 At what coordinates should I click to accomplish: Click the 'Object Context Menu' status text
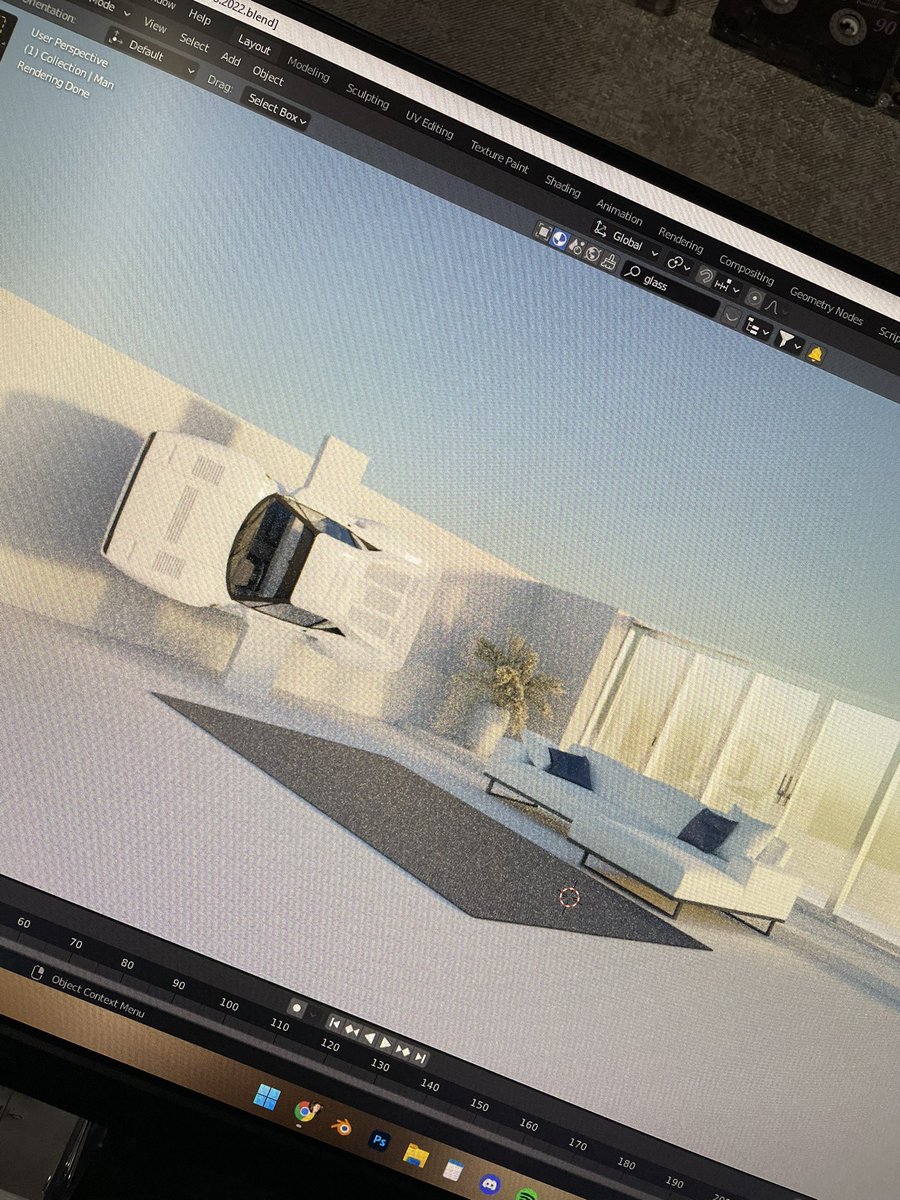coord(98,997)
